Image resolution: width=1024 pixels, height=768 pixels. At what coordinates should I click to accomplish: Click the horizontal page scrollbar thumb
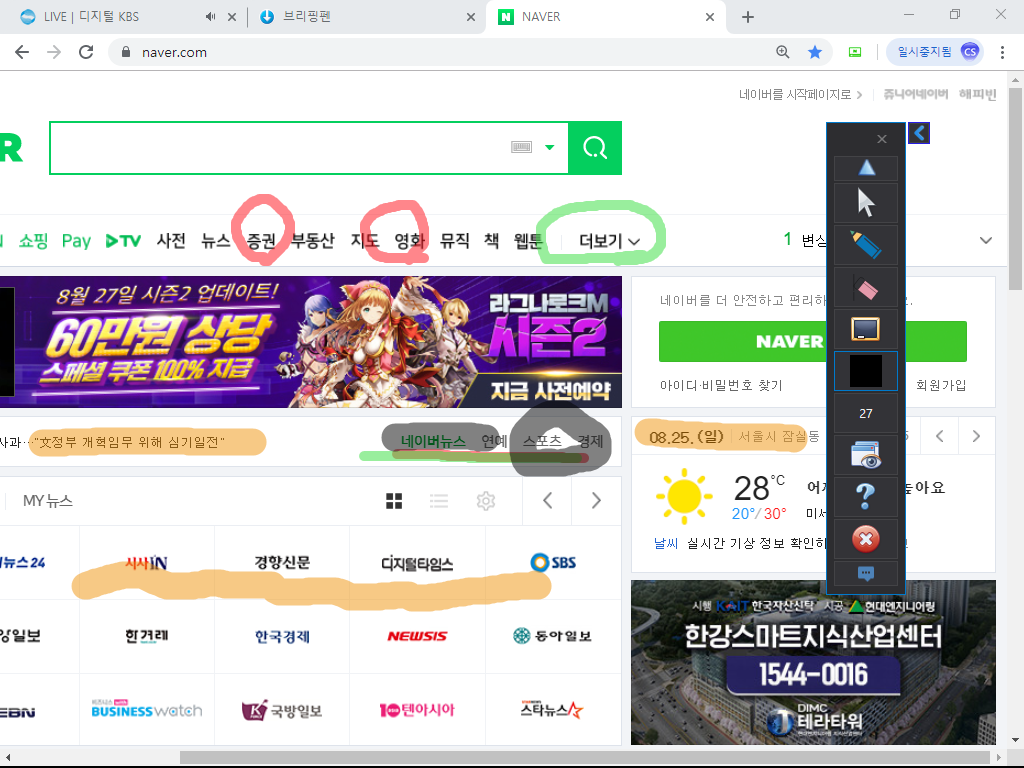pos(584,758)
